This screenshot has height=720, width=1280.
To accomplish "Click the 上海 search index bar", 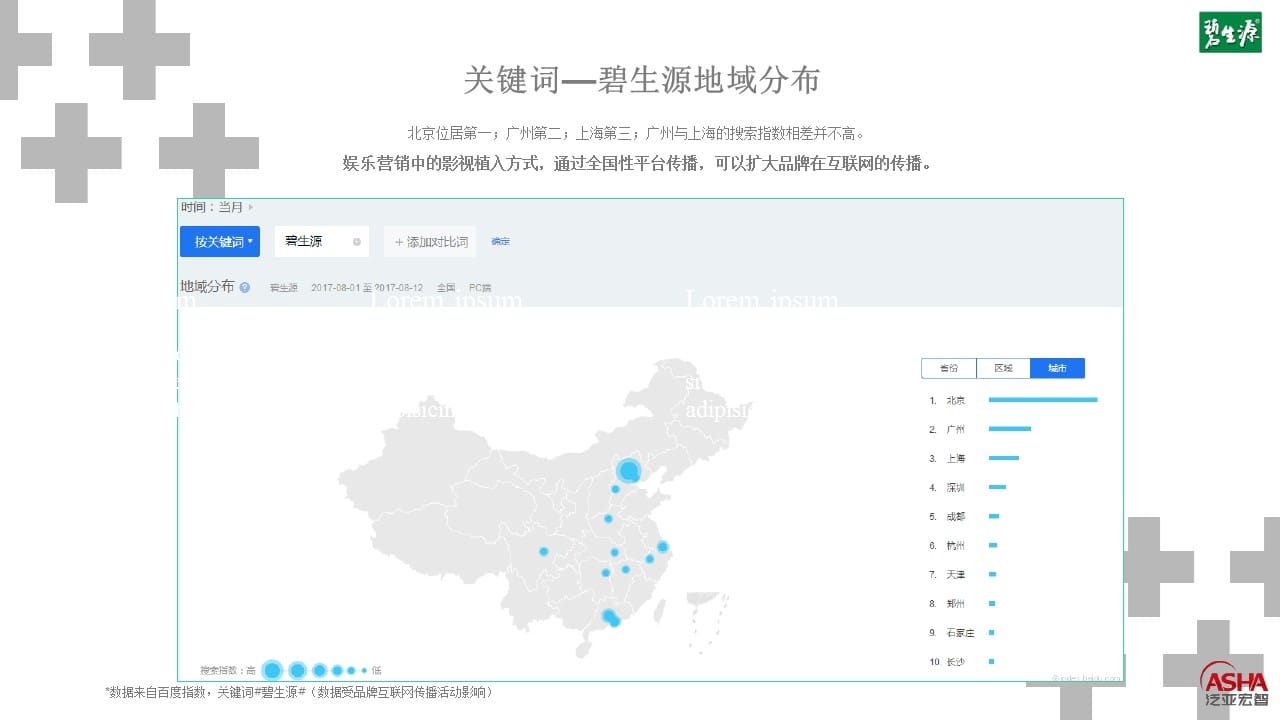I will point(1004,458).
